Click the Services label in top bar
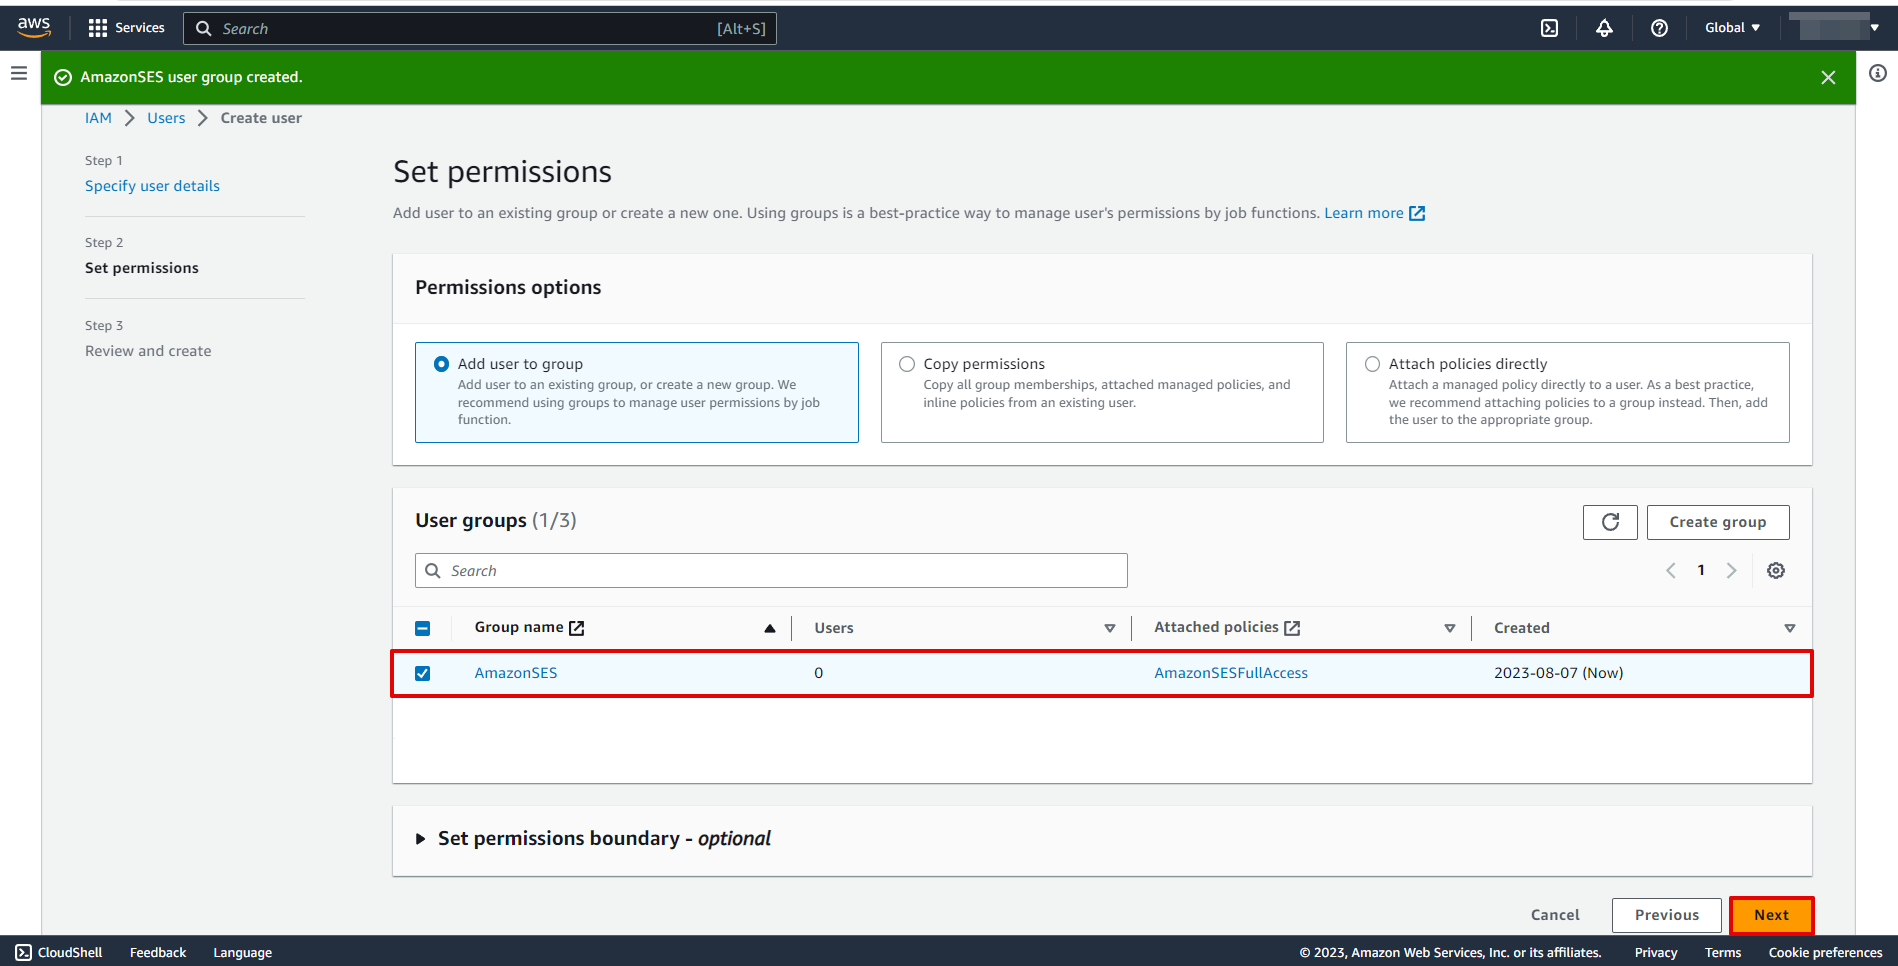 140,28
